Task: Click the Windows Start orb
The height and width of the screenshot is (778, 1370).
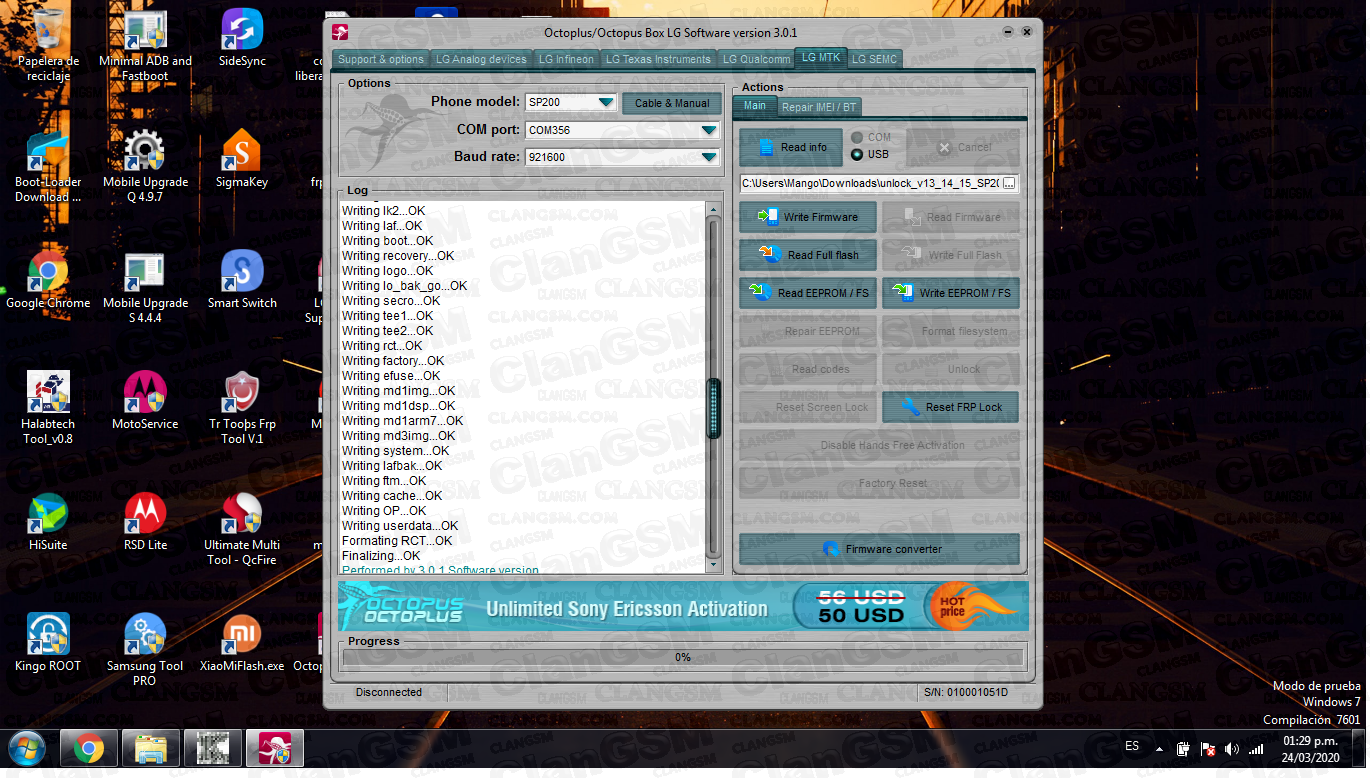Action: coord(27,748)
